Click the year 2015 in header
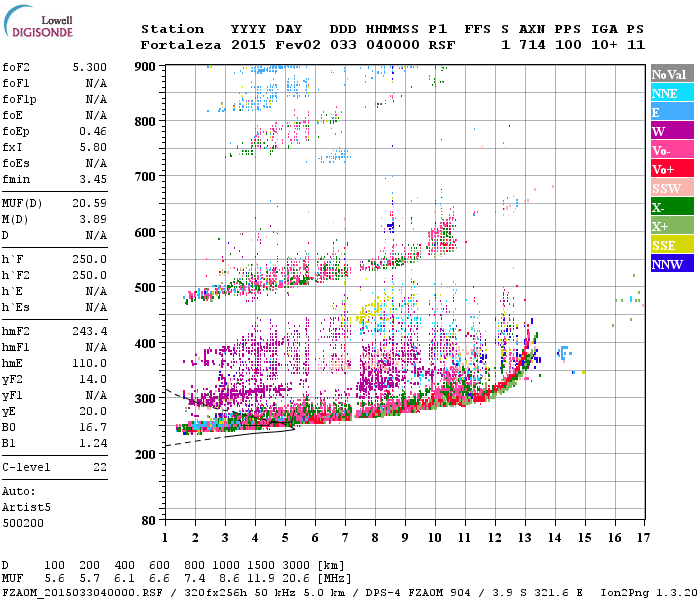The image size is (700, 600). coord(248,45)
